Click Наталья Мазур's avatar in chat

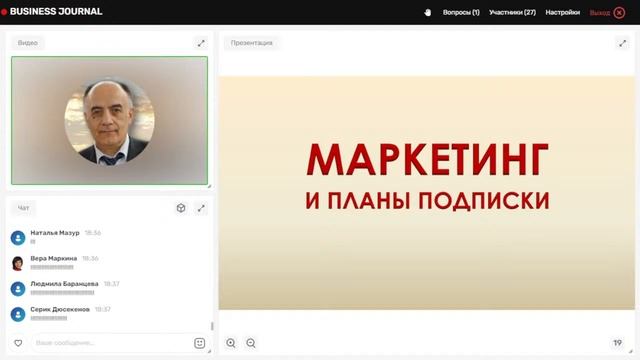point(18,238)
